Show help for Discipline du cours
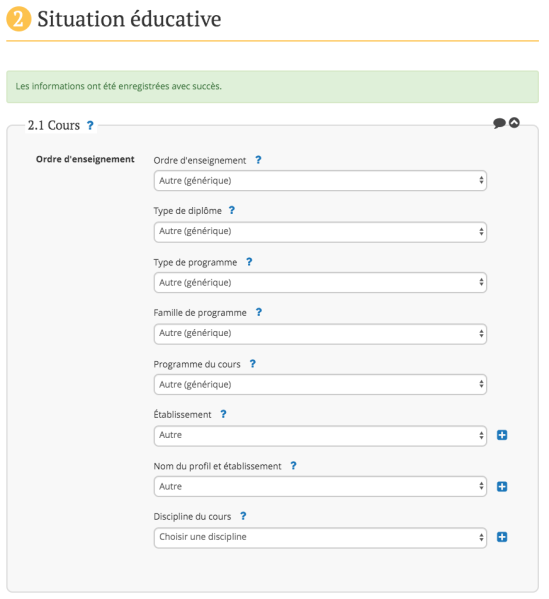Viewport: 549px width, 599px height. pos(243,516)
